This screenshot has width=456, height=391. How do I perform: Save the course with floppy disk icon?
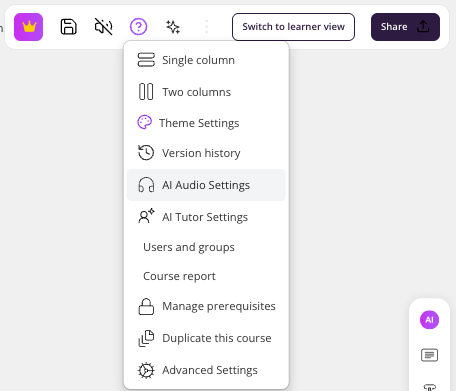(x=69, y=27)
